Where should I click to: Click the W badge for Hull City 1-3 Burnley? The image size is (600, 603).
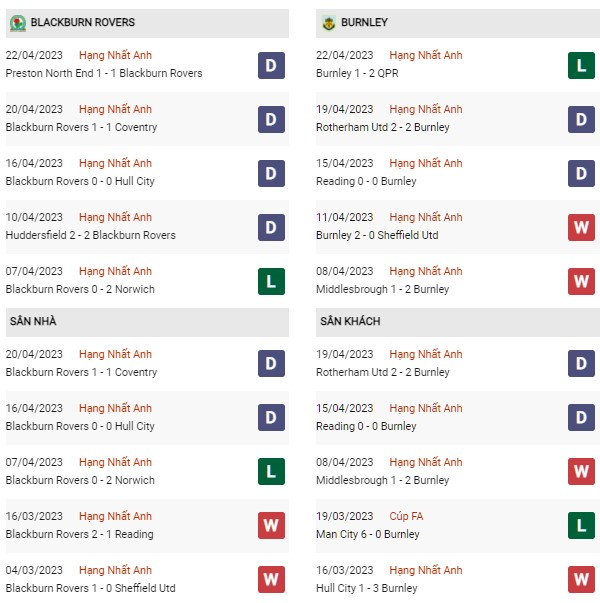582,580
